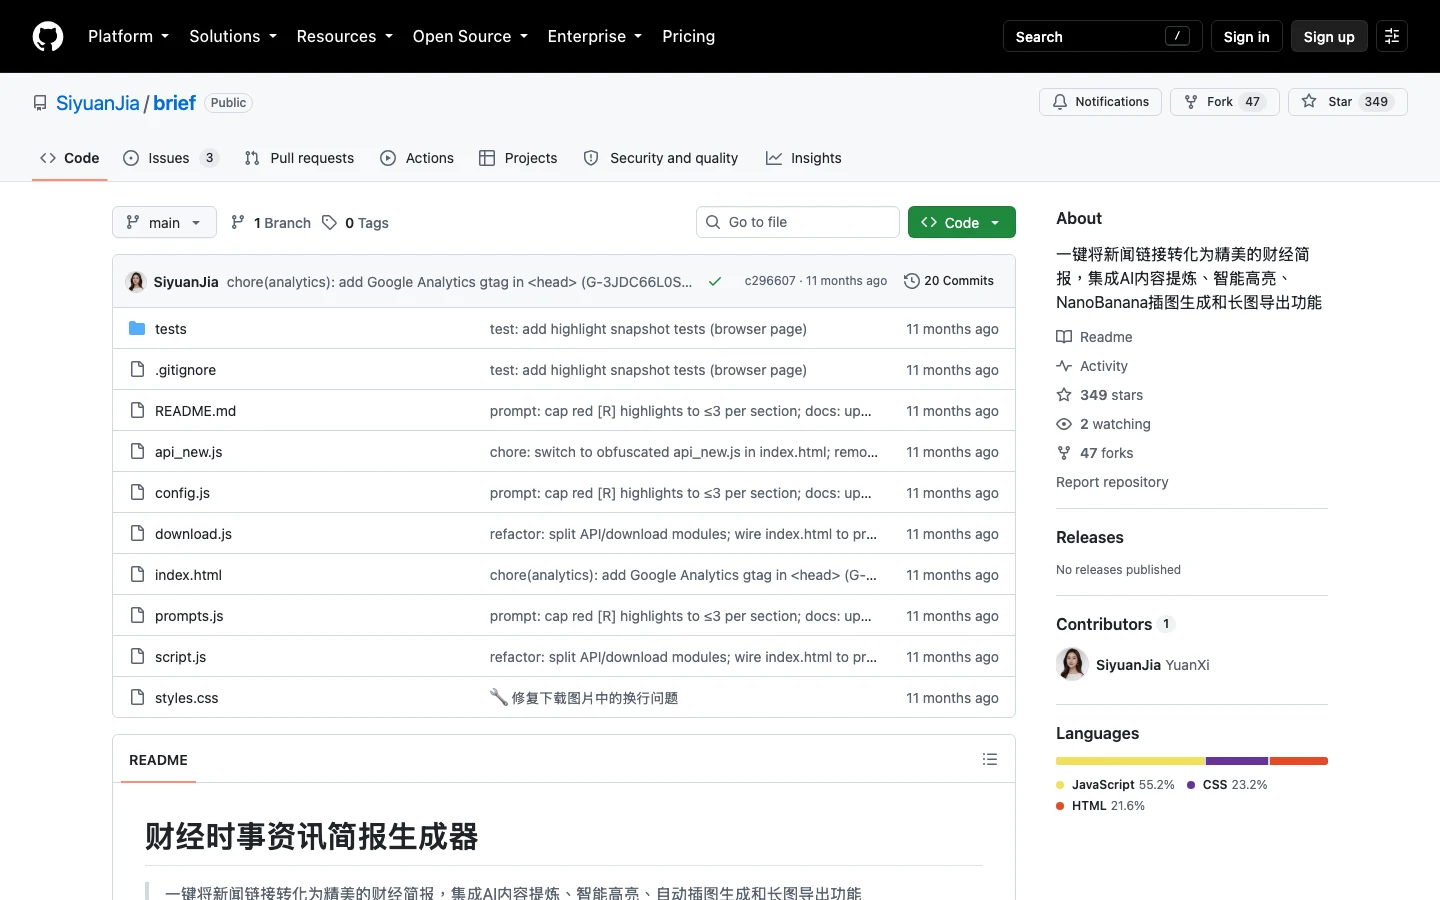
Task: Click the tag icon by 0 Tags
Action: pyautogui.click(x=329, y=223)
